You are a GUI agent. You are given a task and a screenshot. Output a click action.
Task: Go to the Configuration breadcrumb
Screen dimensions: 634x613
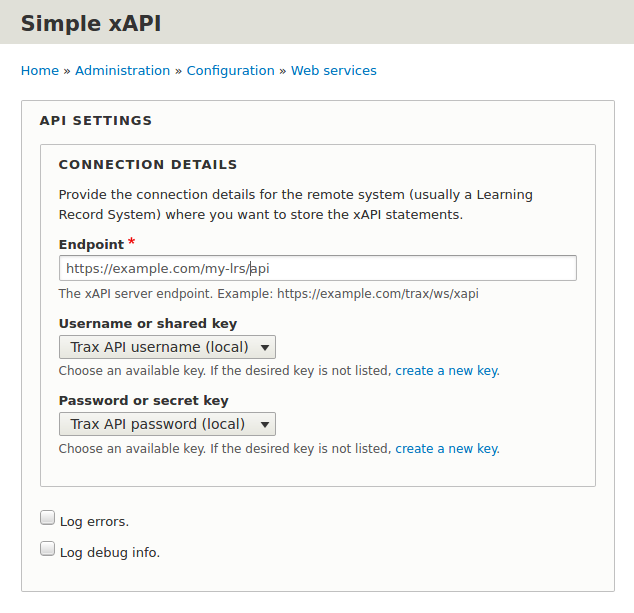tap(230, 71)
